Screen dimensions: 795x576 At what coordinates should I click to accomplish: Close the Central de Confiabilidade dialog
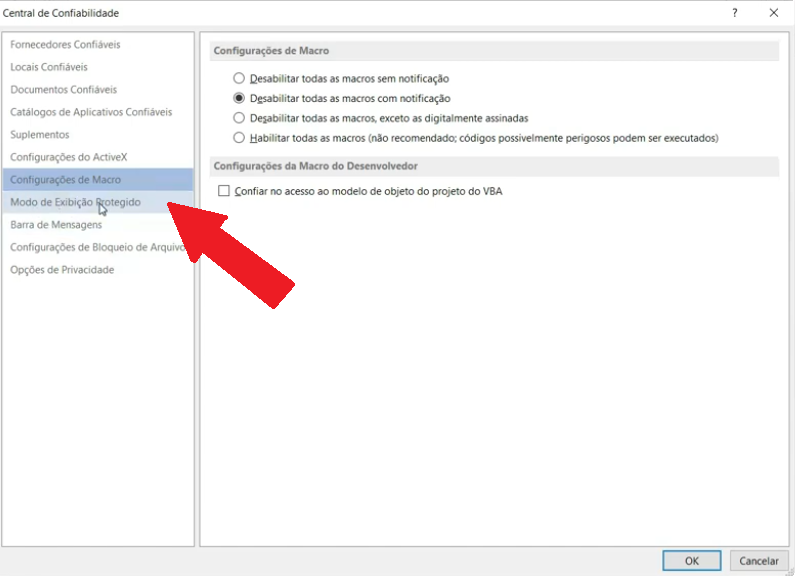point(773,13)
